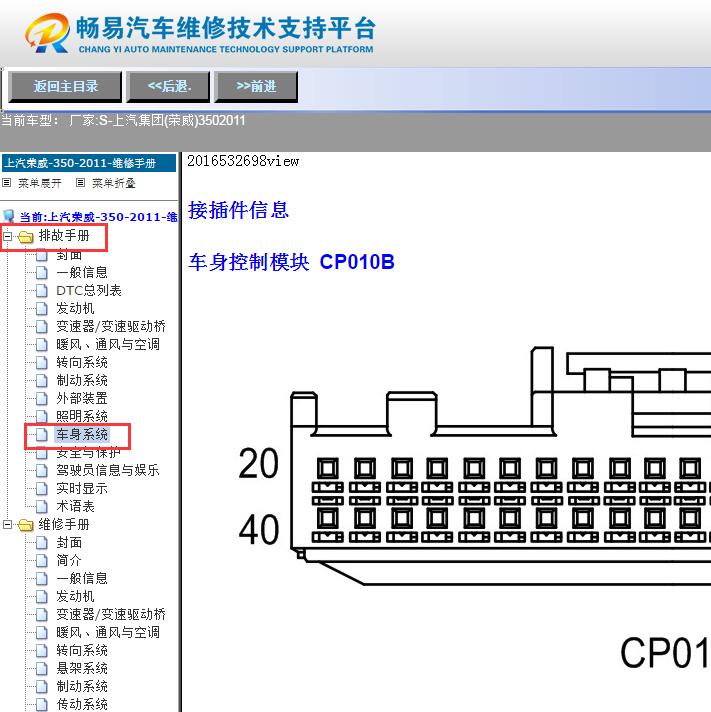Image resolution: width=711 pixels, height=712 pixels.
Task: Open 术语表 tree item
Action: [x=75, y=506]
